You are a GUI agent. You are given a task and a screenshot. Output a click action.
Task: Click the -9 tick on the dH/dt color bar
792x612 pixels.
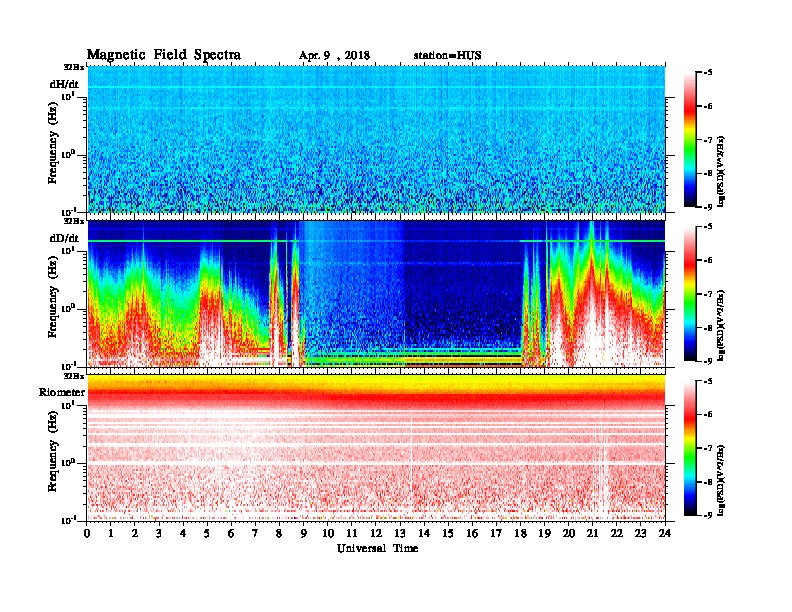pos(708,207)
